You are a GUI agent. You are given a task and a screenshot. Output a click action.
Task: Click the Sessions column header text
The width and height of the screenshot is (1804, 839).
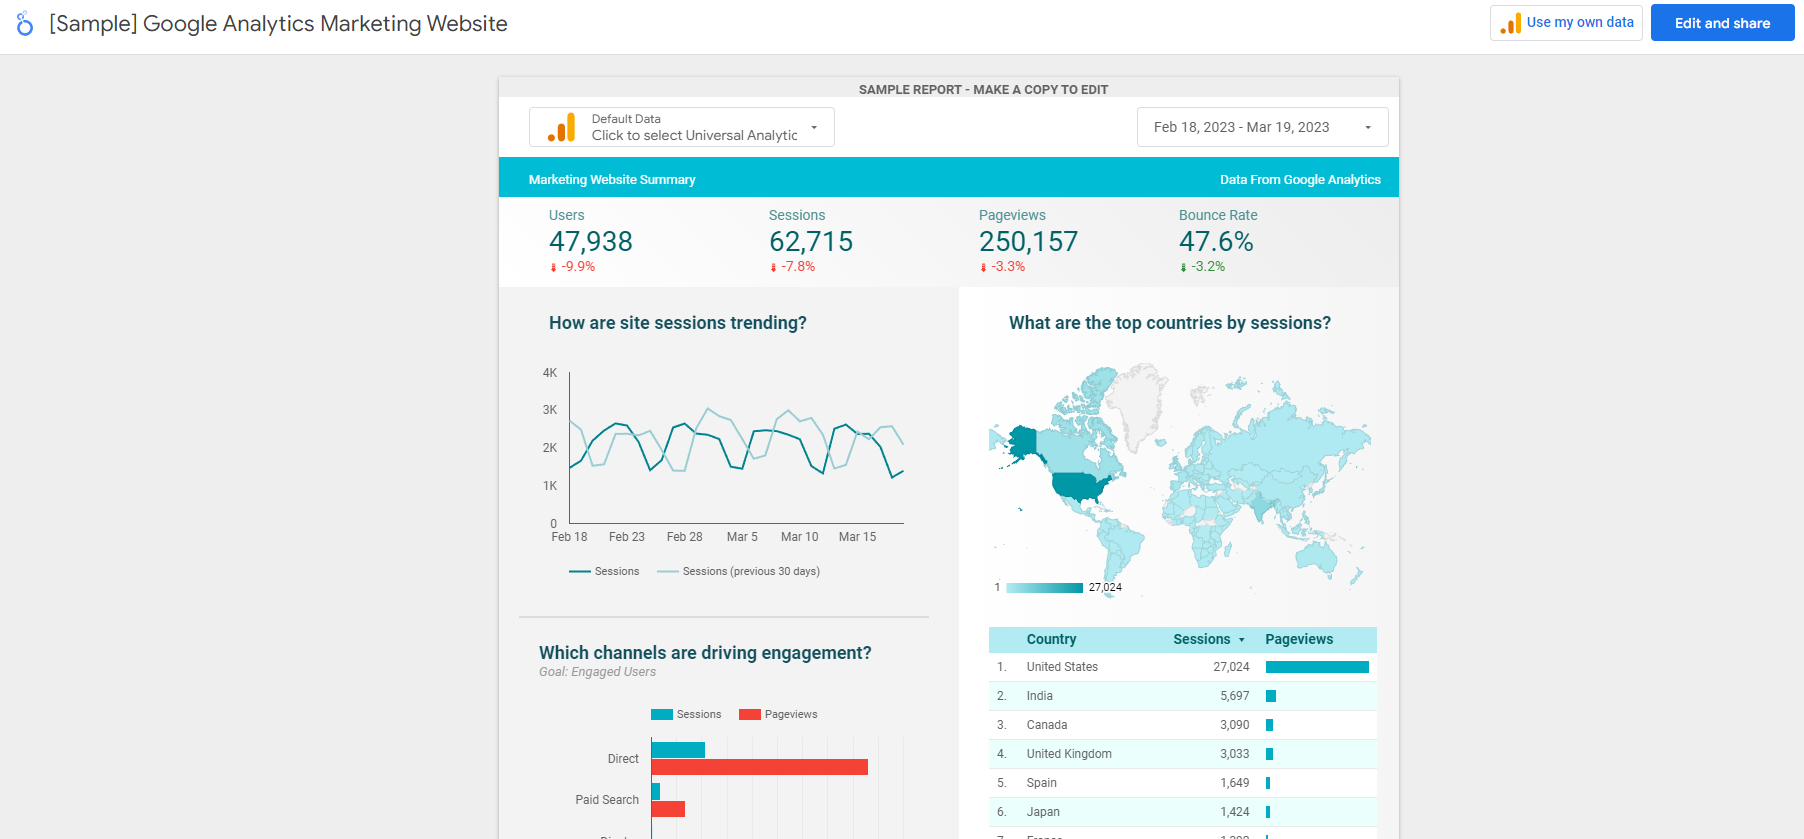pyautogui.click(x=1202, y=640)
